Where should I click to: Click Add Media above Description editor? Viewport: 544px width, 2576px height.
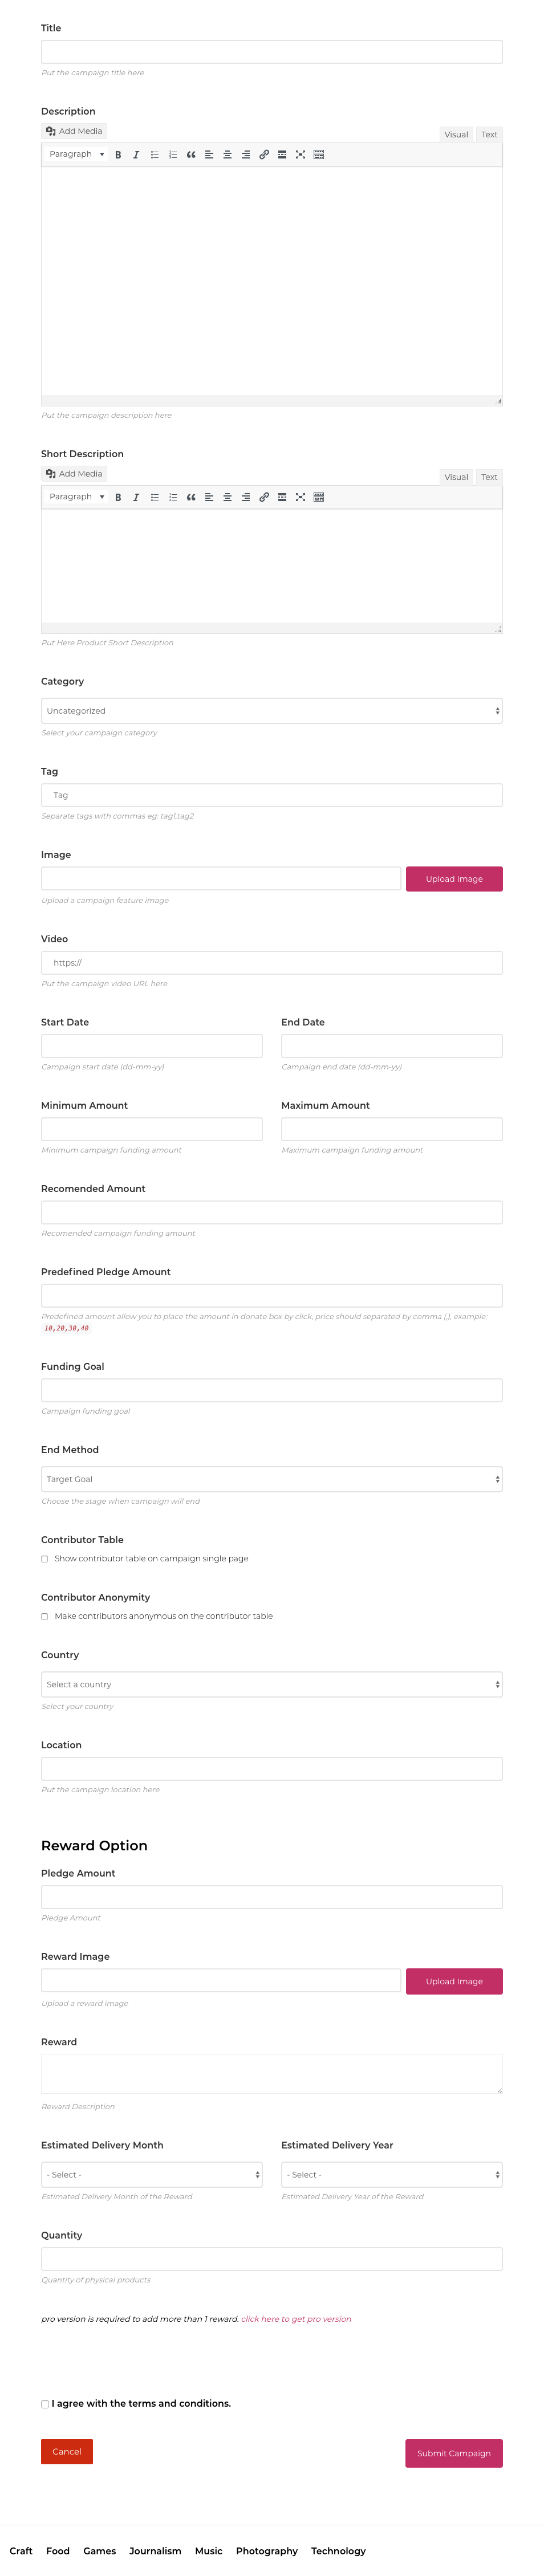point(74,131)
